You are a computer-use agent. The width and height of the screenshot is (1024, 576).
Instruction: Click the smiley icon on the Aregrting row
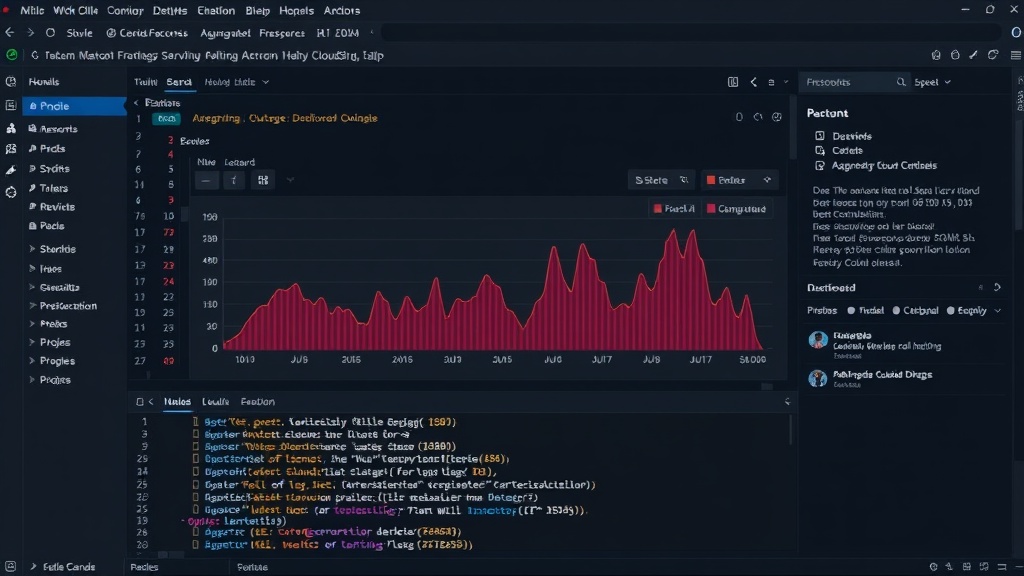coord(776,118)
